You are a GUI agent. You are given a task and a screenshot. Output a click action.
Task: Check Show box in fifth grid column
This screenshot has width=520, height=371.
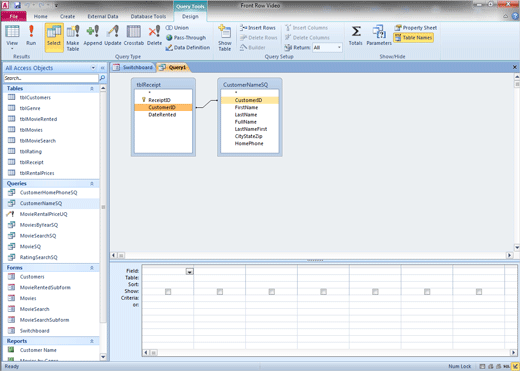pyautogui.click(x=375, y=292)
